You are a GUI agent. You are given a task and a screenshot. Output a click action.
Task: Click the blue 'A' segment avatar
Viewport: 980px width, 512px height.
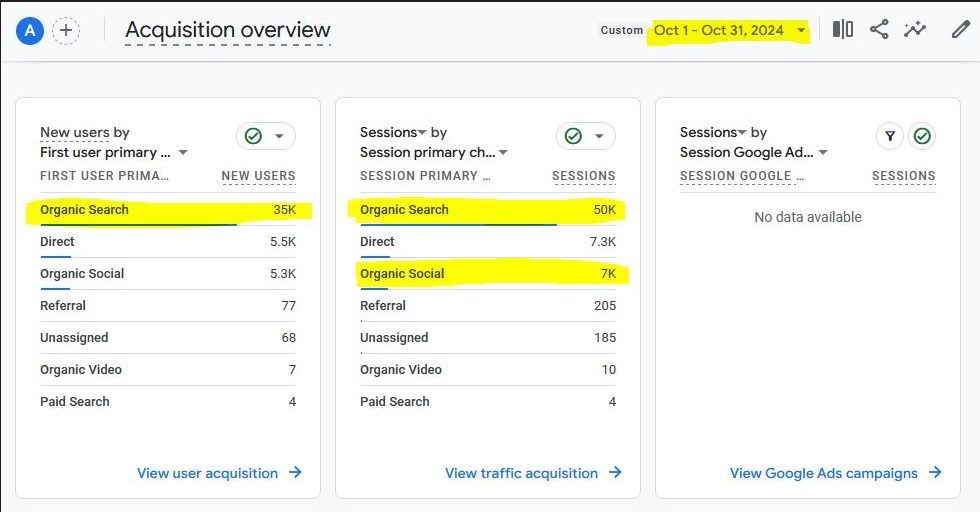click(29, 30)
